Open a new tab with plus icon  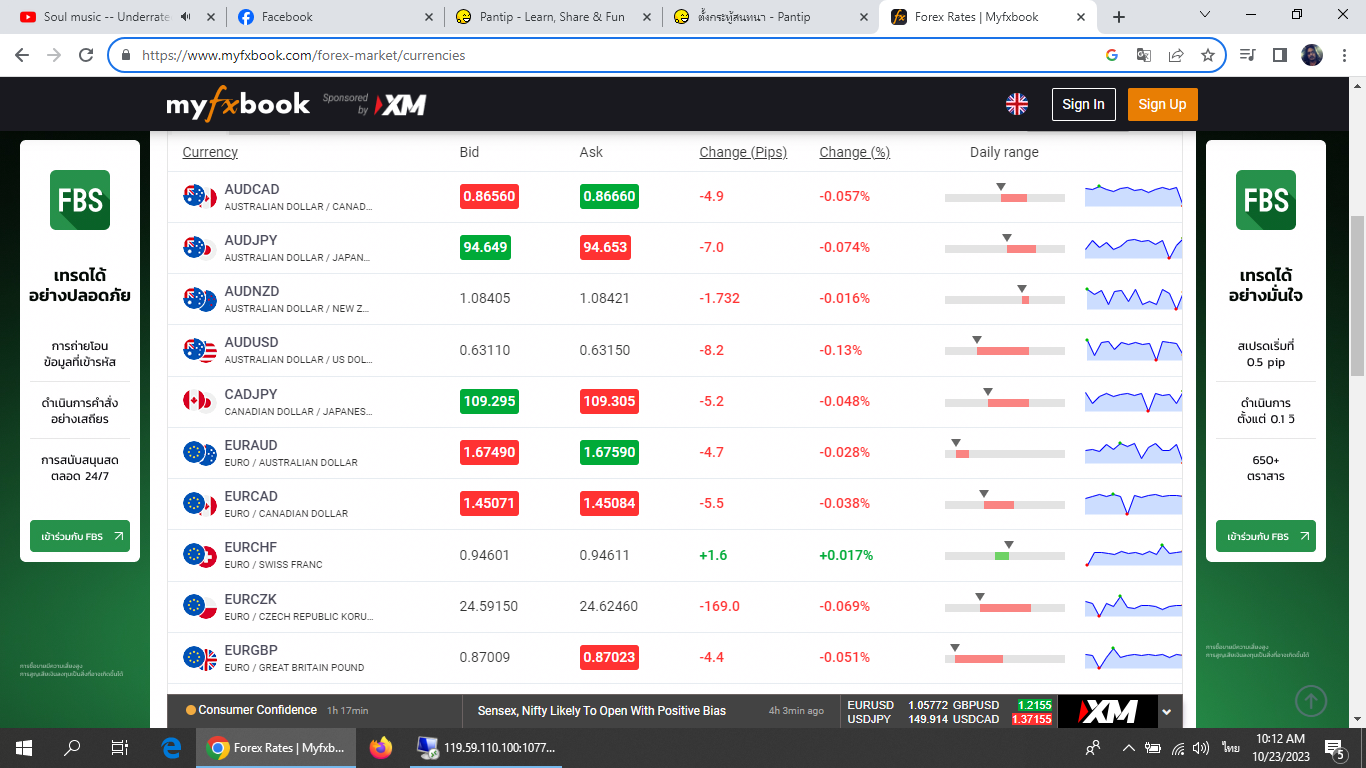coord(1119,17)
